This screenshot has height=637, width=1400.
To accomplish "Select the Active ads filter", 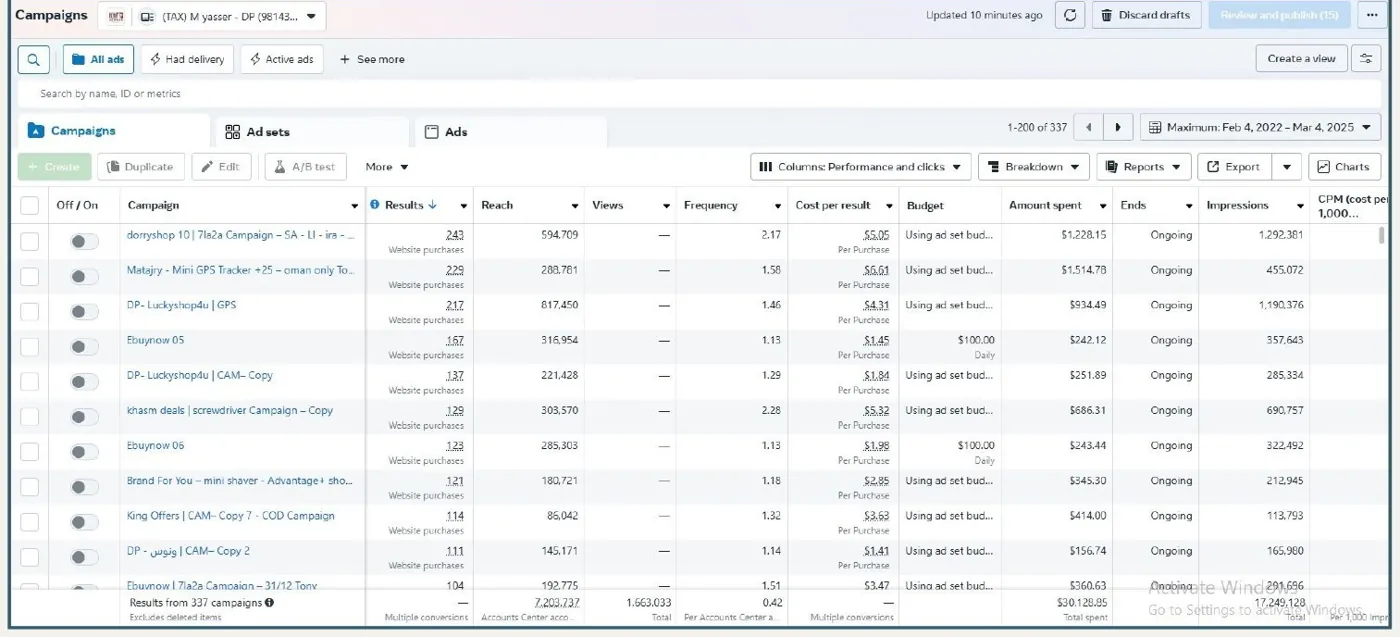I will 282,59.
